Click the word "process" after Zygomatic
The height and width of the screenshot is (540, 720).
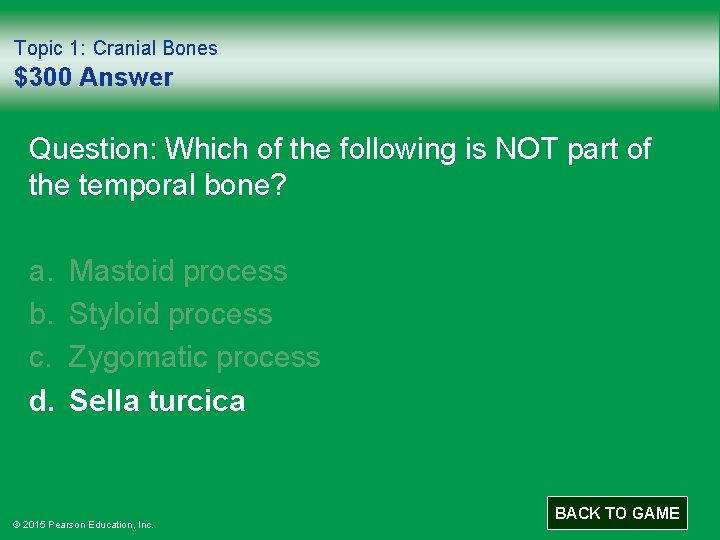coord(268,359)
